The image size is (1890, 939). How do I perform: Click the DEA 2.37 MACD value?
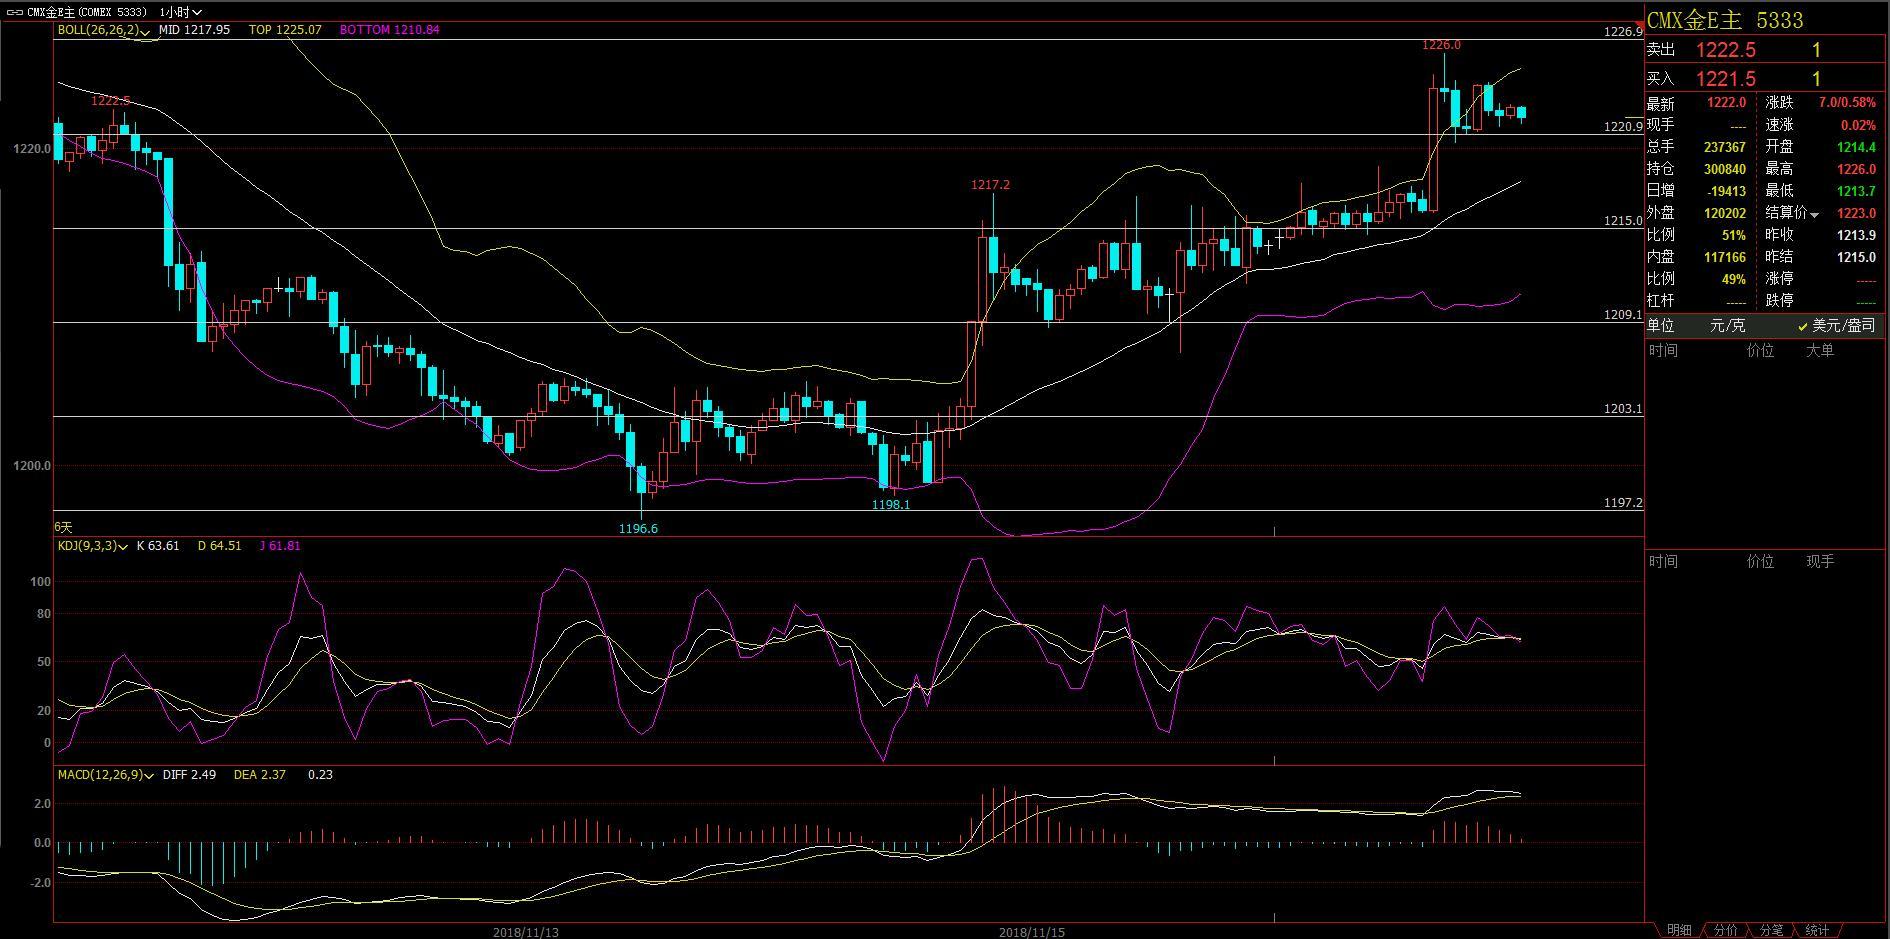coord(259,775)
